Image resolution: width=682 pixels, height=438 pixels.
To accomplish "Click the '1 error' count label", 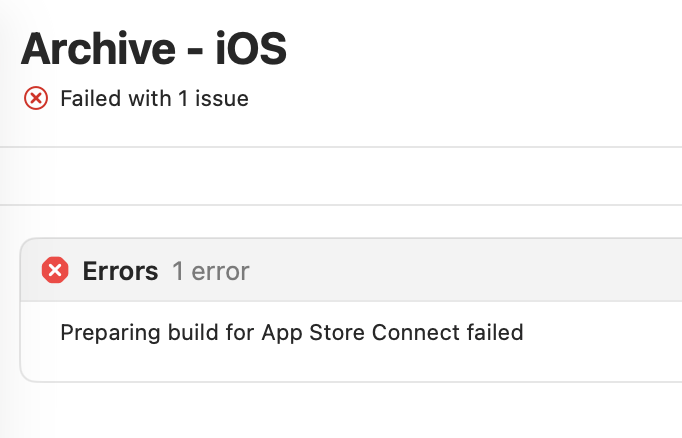I will coord(210,271).
